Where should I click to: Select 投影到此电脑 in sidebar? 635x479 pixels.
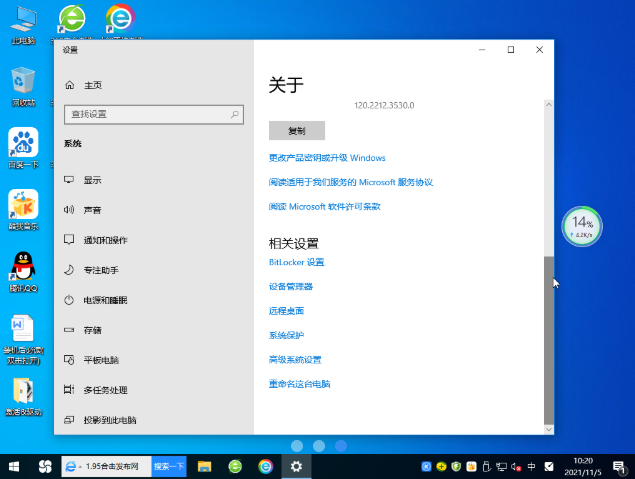click(109, 420)
